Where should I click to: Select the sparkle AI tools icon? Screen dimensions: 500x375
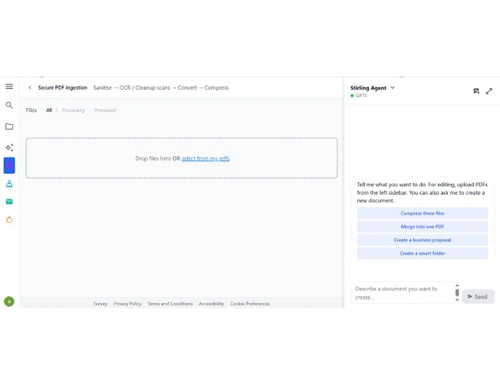pos(9,147)
